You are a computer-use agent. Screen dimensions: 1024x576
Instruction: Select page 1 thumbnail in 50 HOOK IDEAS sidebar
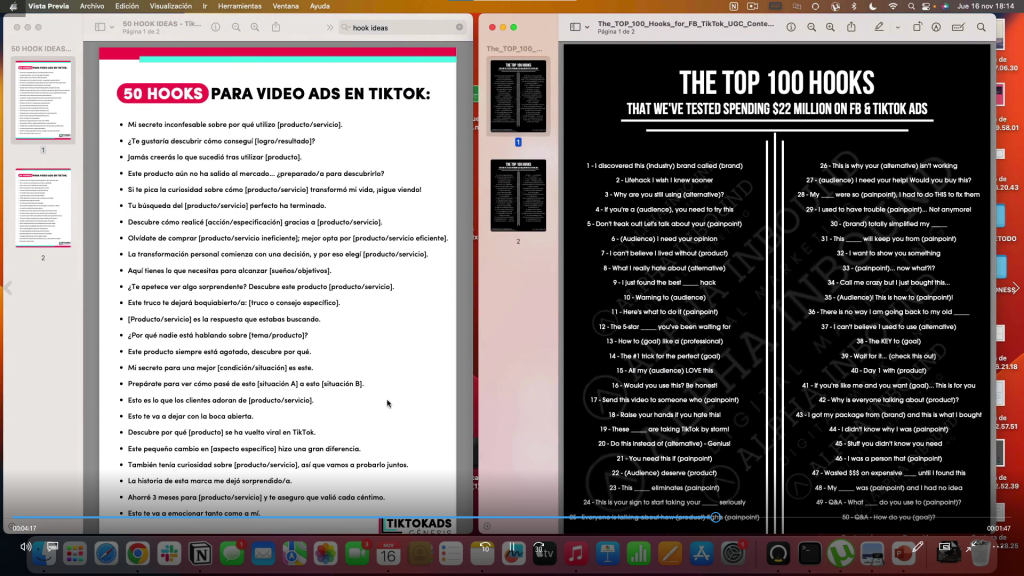pyautogui.click(x=43, y=101)
